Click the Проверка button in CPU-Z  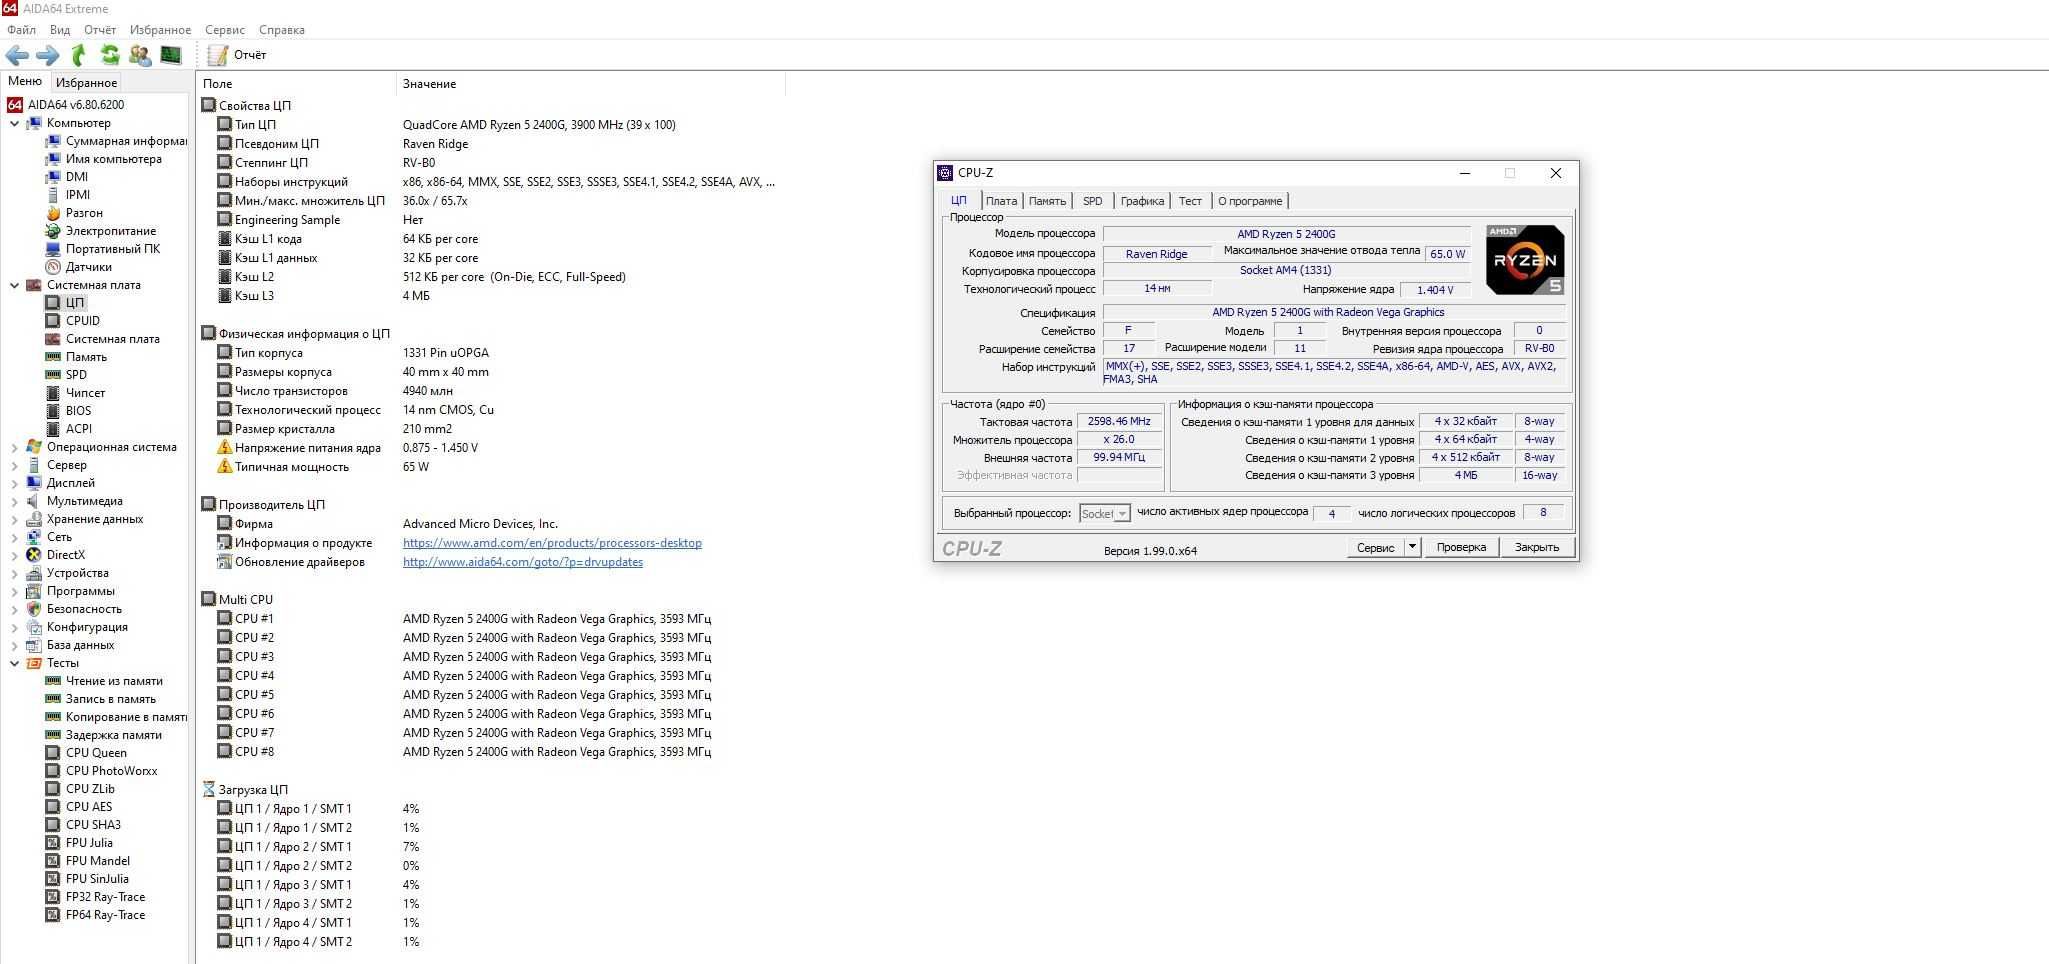pos(1461,547)
